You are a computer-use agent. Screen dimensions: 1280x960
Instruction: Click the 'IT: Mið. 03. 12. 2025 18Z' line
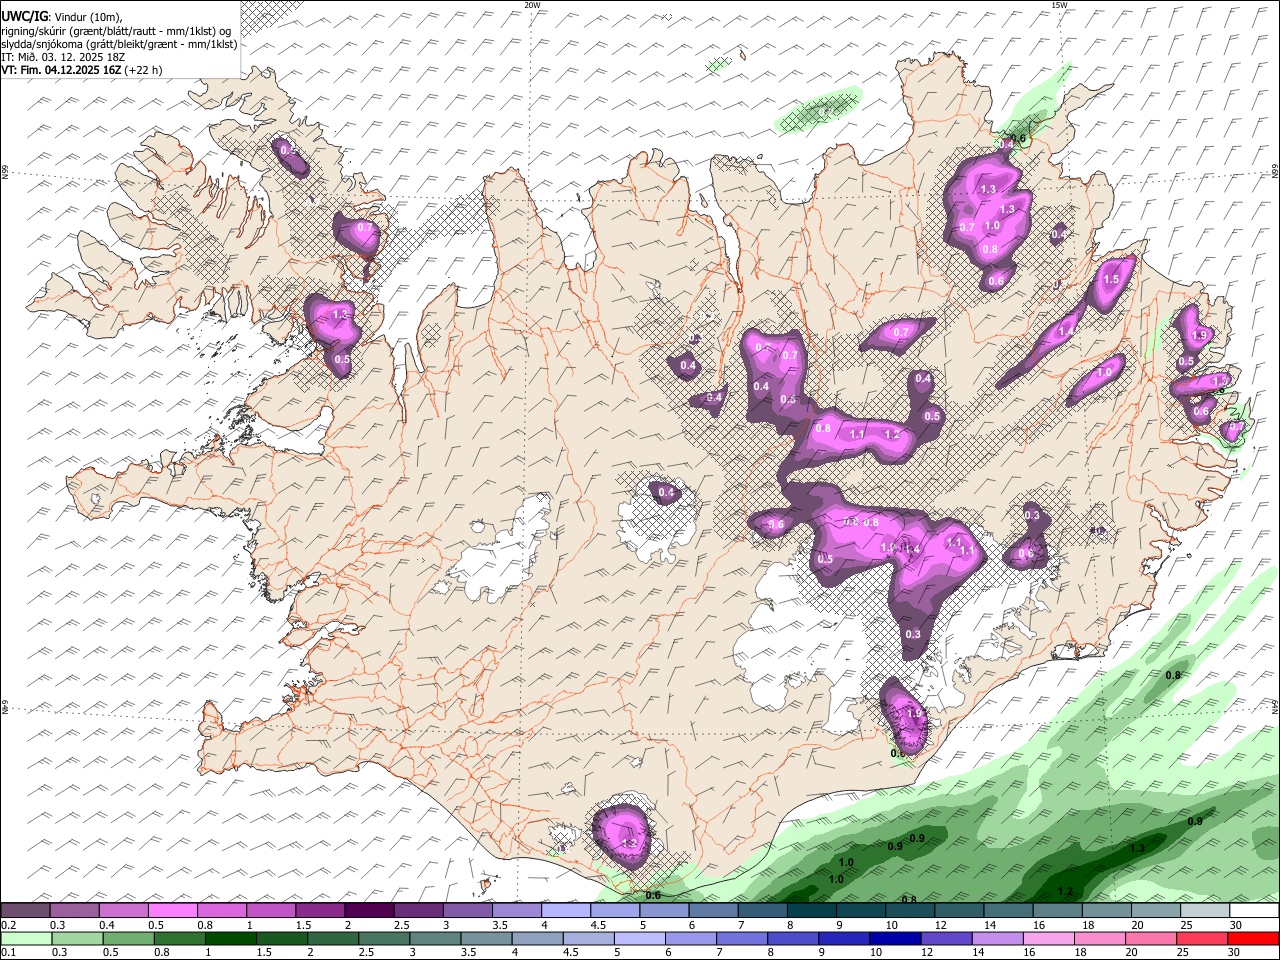click(x=63, y=57)
